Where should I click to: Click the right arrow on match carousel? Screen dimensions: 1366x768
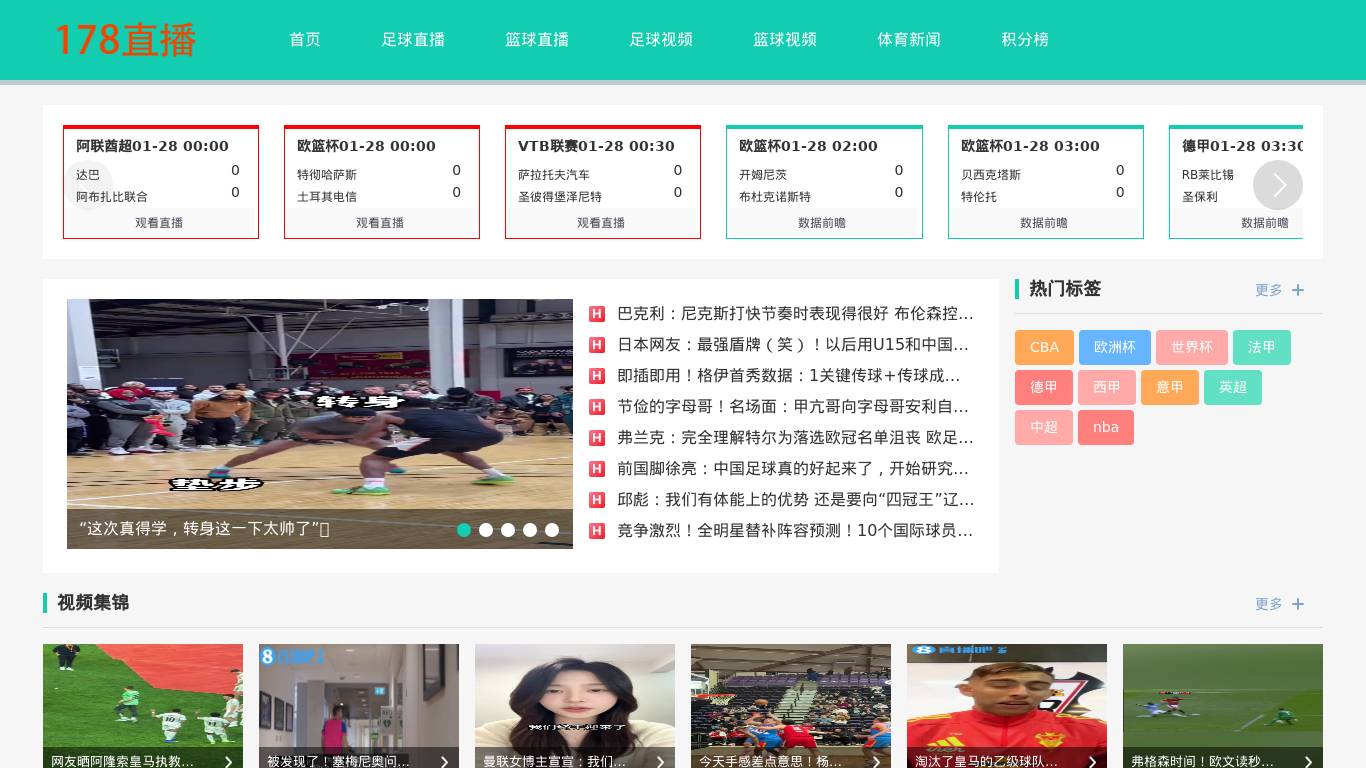click(1277, 185)
